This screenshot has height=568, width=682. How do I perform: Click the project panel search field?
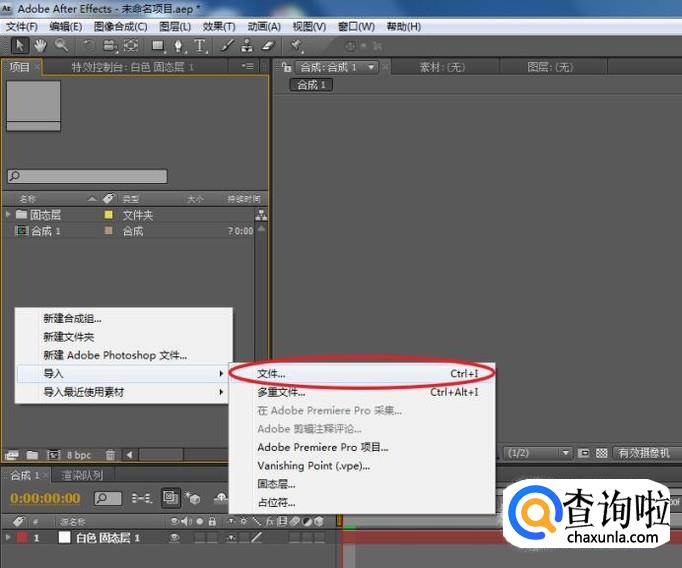pyautogui.click(x=88, y=176)
